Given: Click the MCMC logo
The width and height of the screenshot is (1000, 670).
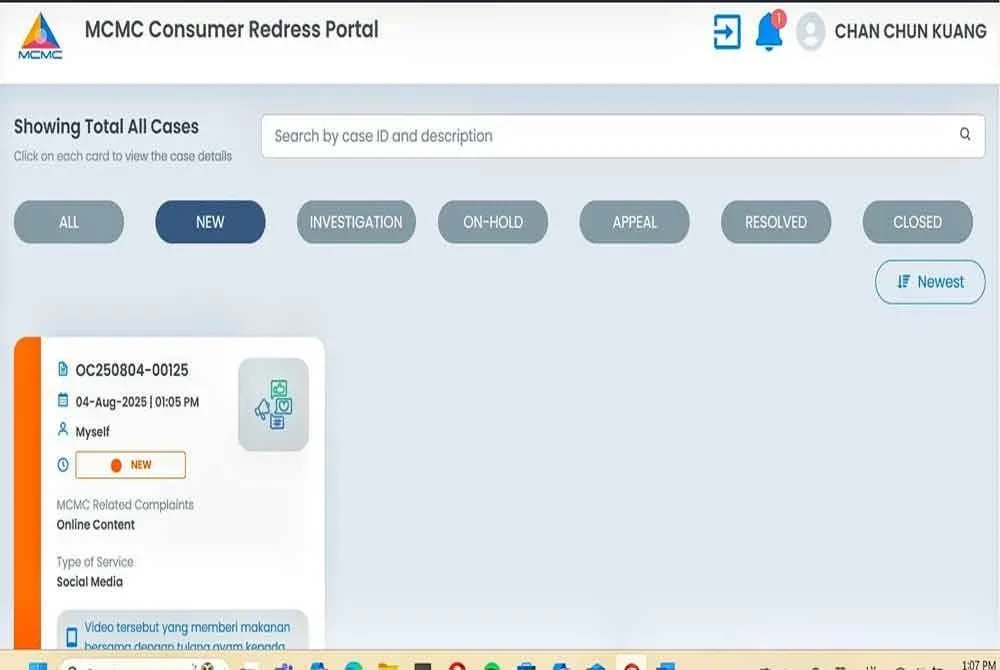Looking at the screenshot, I should tap(40, 37).
